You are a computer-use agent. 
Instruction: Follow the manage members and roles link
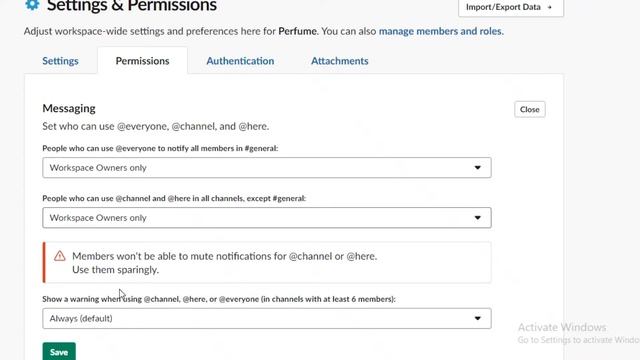[x=441, y=31]
